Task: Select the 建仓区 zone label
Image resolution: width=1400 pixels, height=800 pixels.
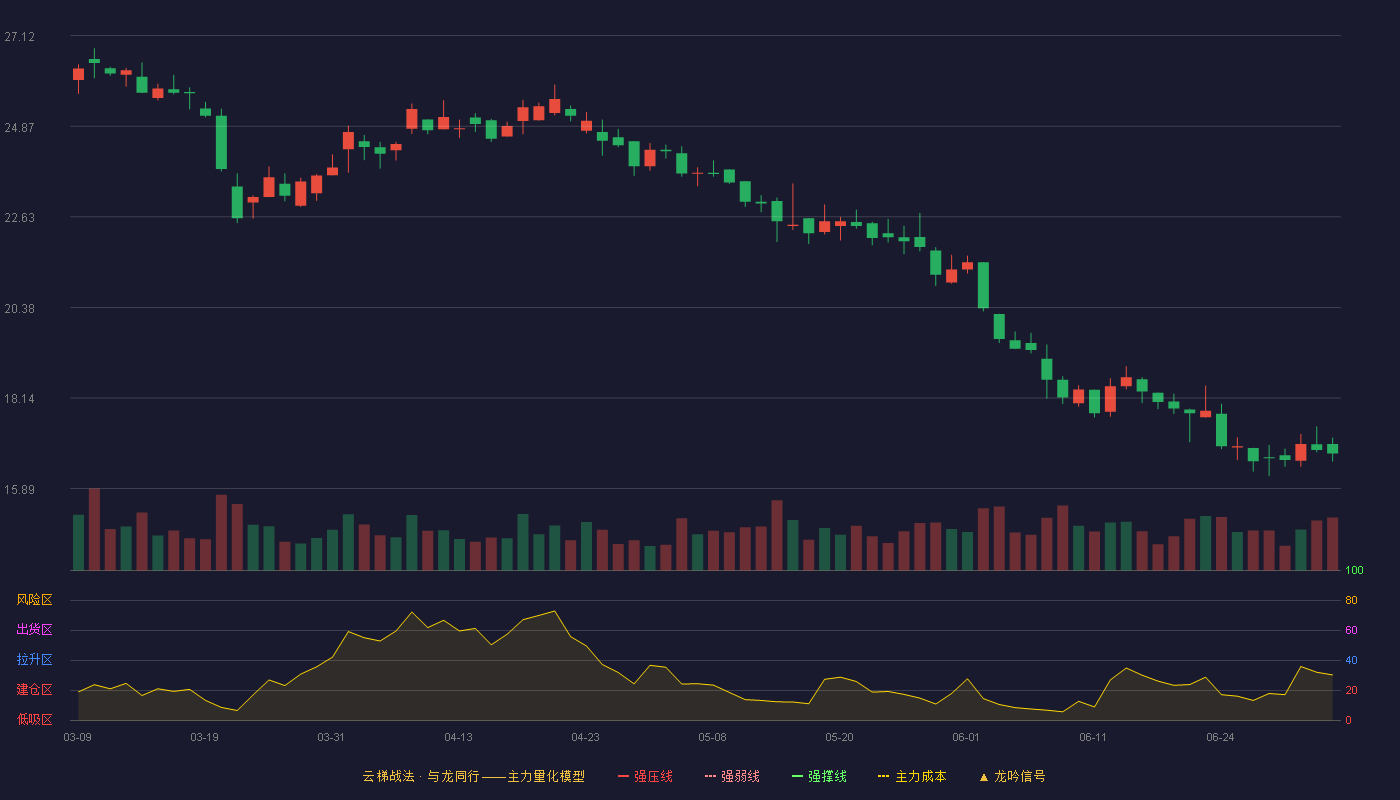Action: [34, 690]
